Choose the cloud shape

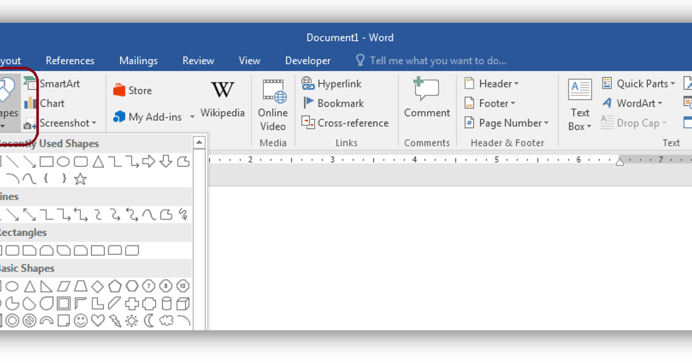(x=166, y=321)
